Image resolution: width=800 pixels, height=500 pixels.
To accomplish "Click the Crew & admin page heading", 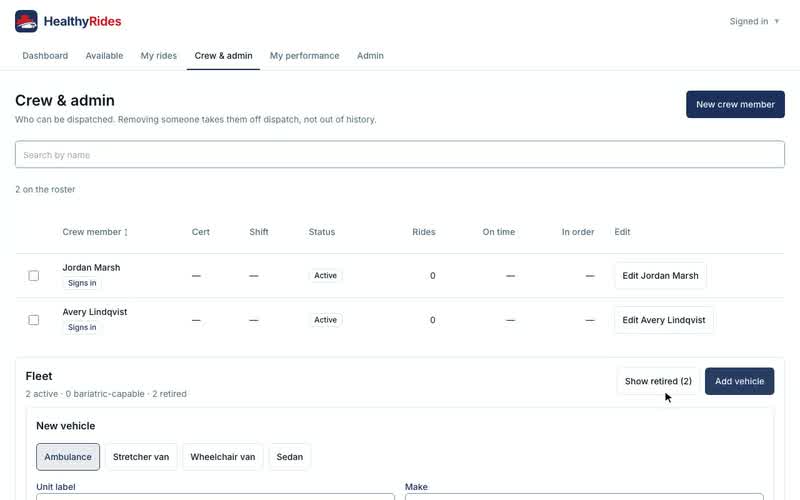I will [x=65, y=101].
